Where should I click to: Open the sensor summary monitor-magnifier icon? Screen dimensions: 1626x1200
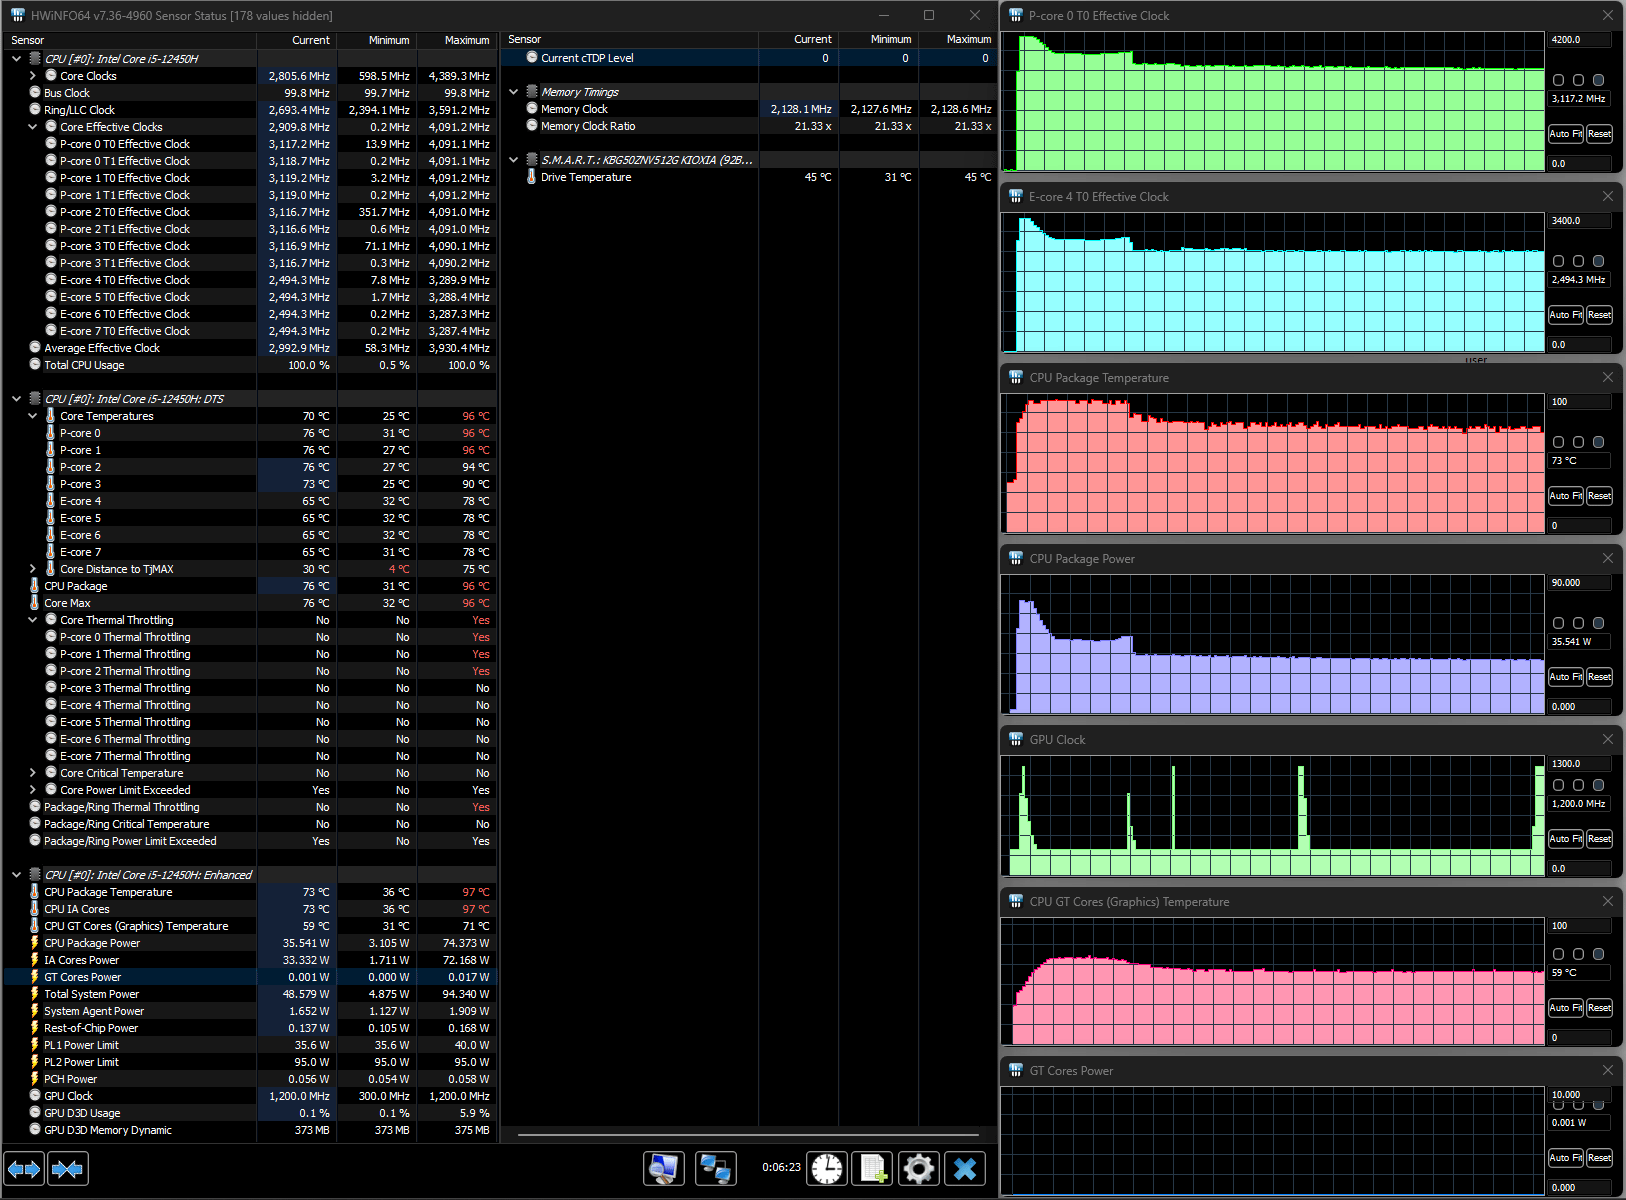[x=663, y=1168]
